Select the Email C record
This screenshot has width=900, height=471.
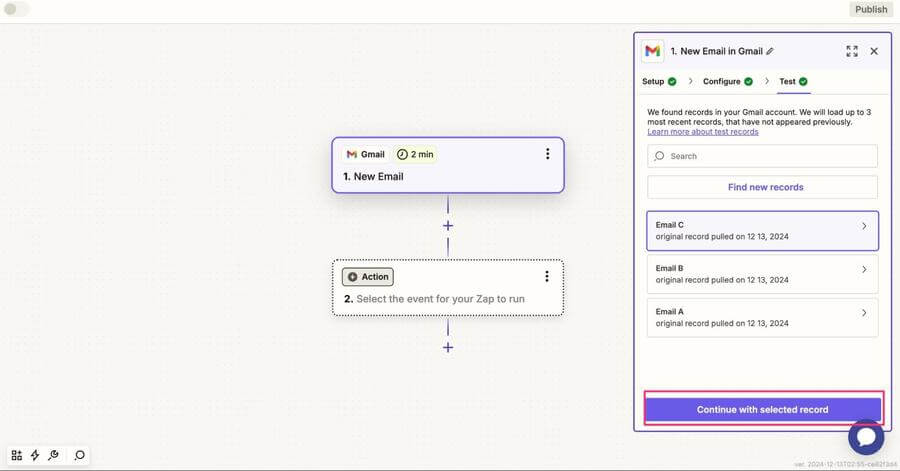coord(762,231)
